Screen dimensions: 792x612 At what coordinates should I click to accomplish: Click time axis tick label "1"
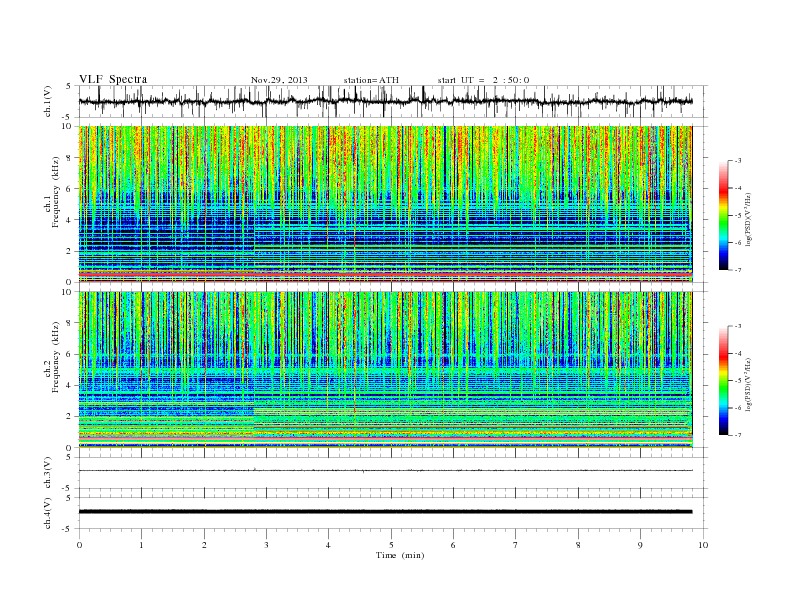point(142,545)
